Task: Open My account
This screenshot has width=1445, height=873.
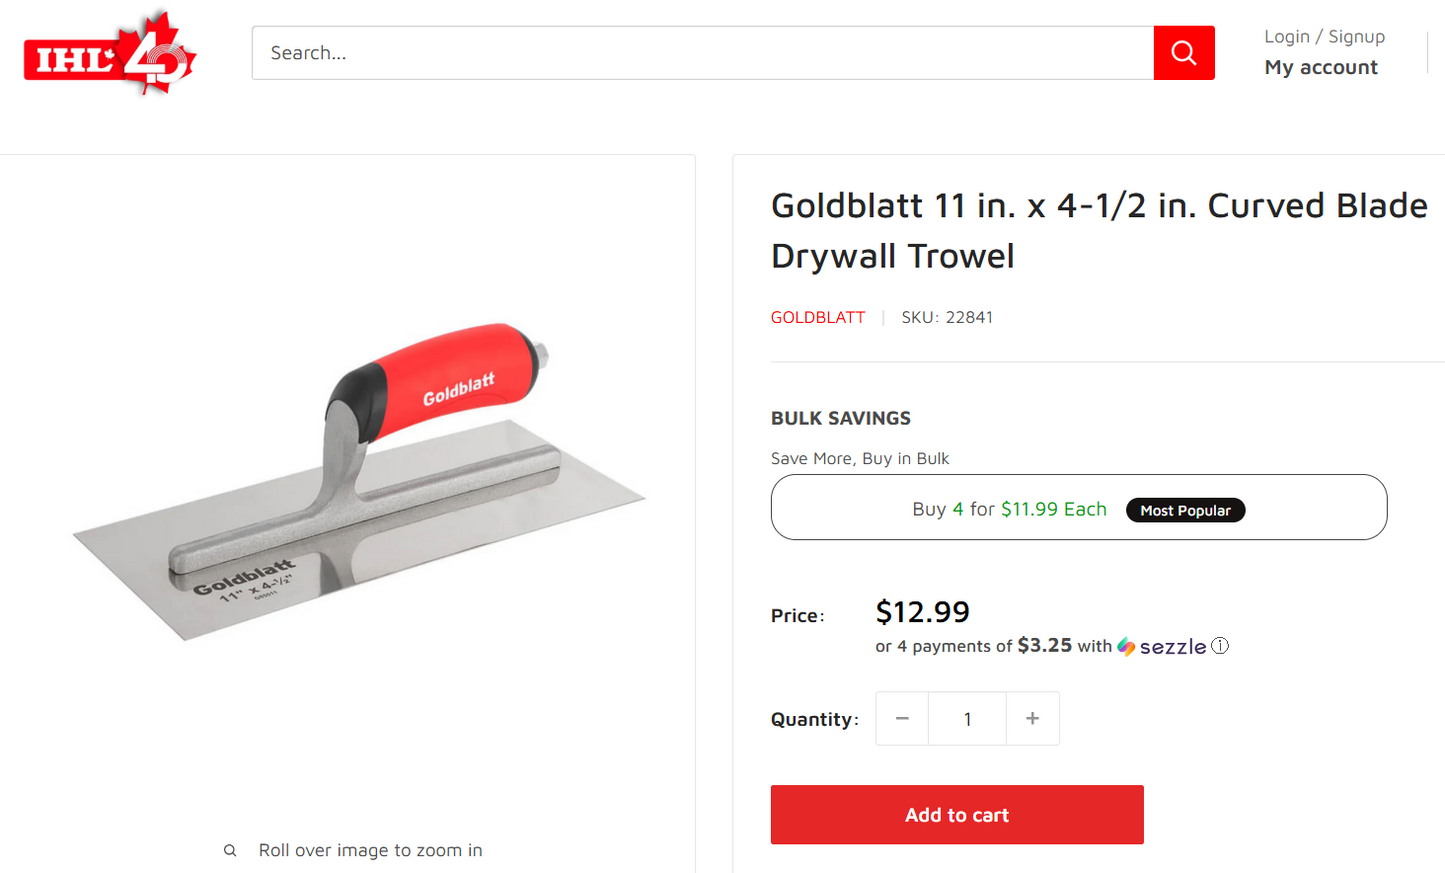Action: [1320, 67]
